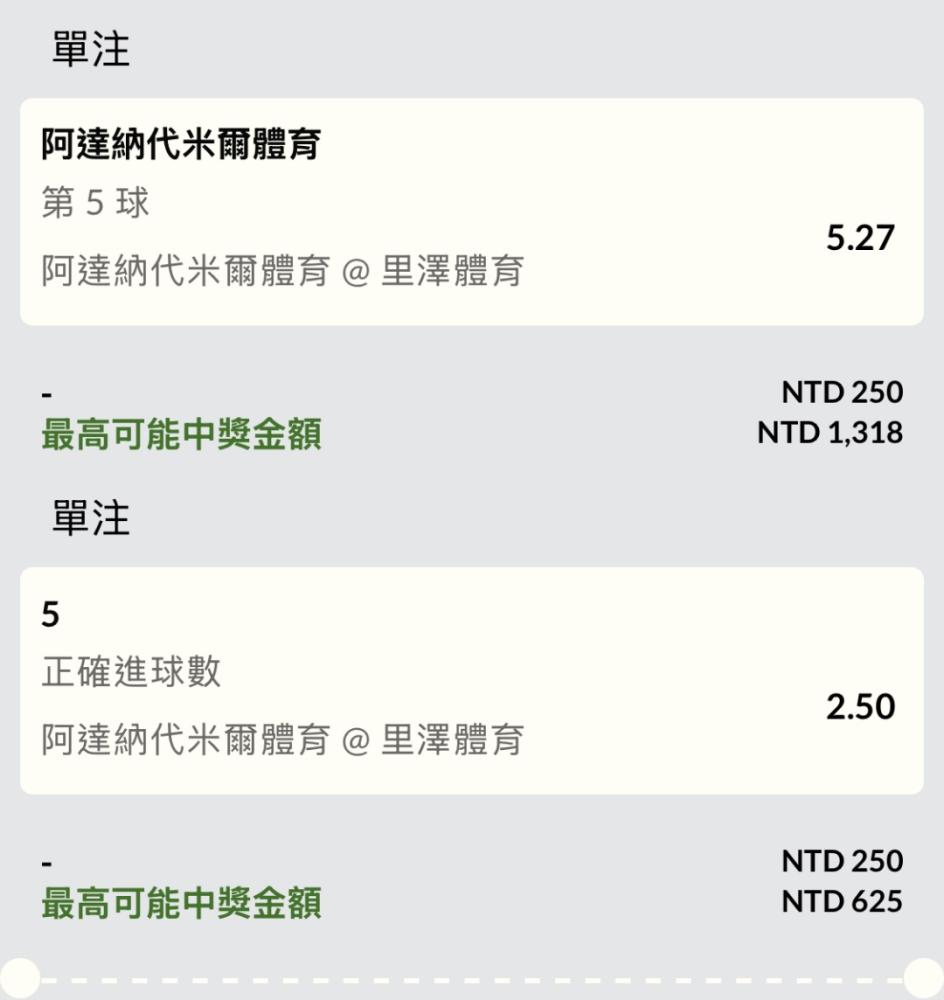Select the bold 5 selection title

point(50,614)
